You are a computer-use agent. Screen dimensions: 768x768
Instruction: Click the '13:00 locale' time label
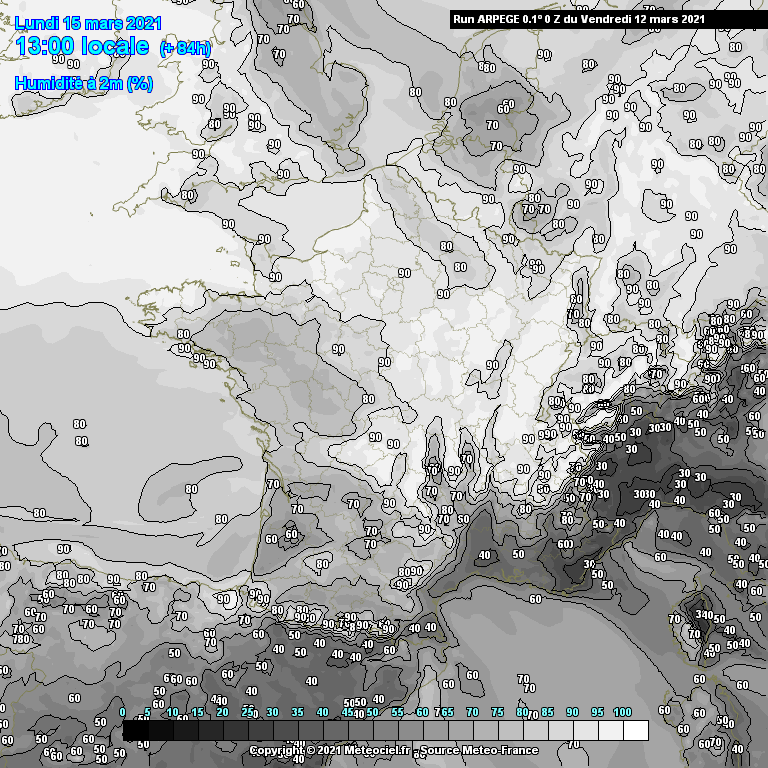coord(83,47)
